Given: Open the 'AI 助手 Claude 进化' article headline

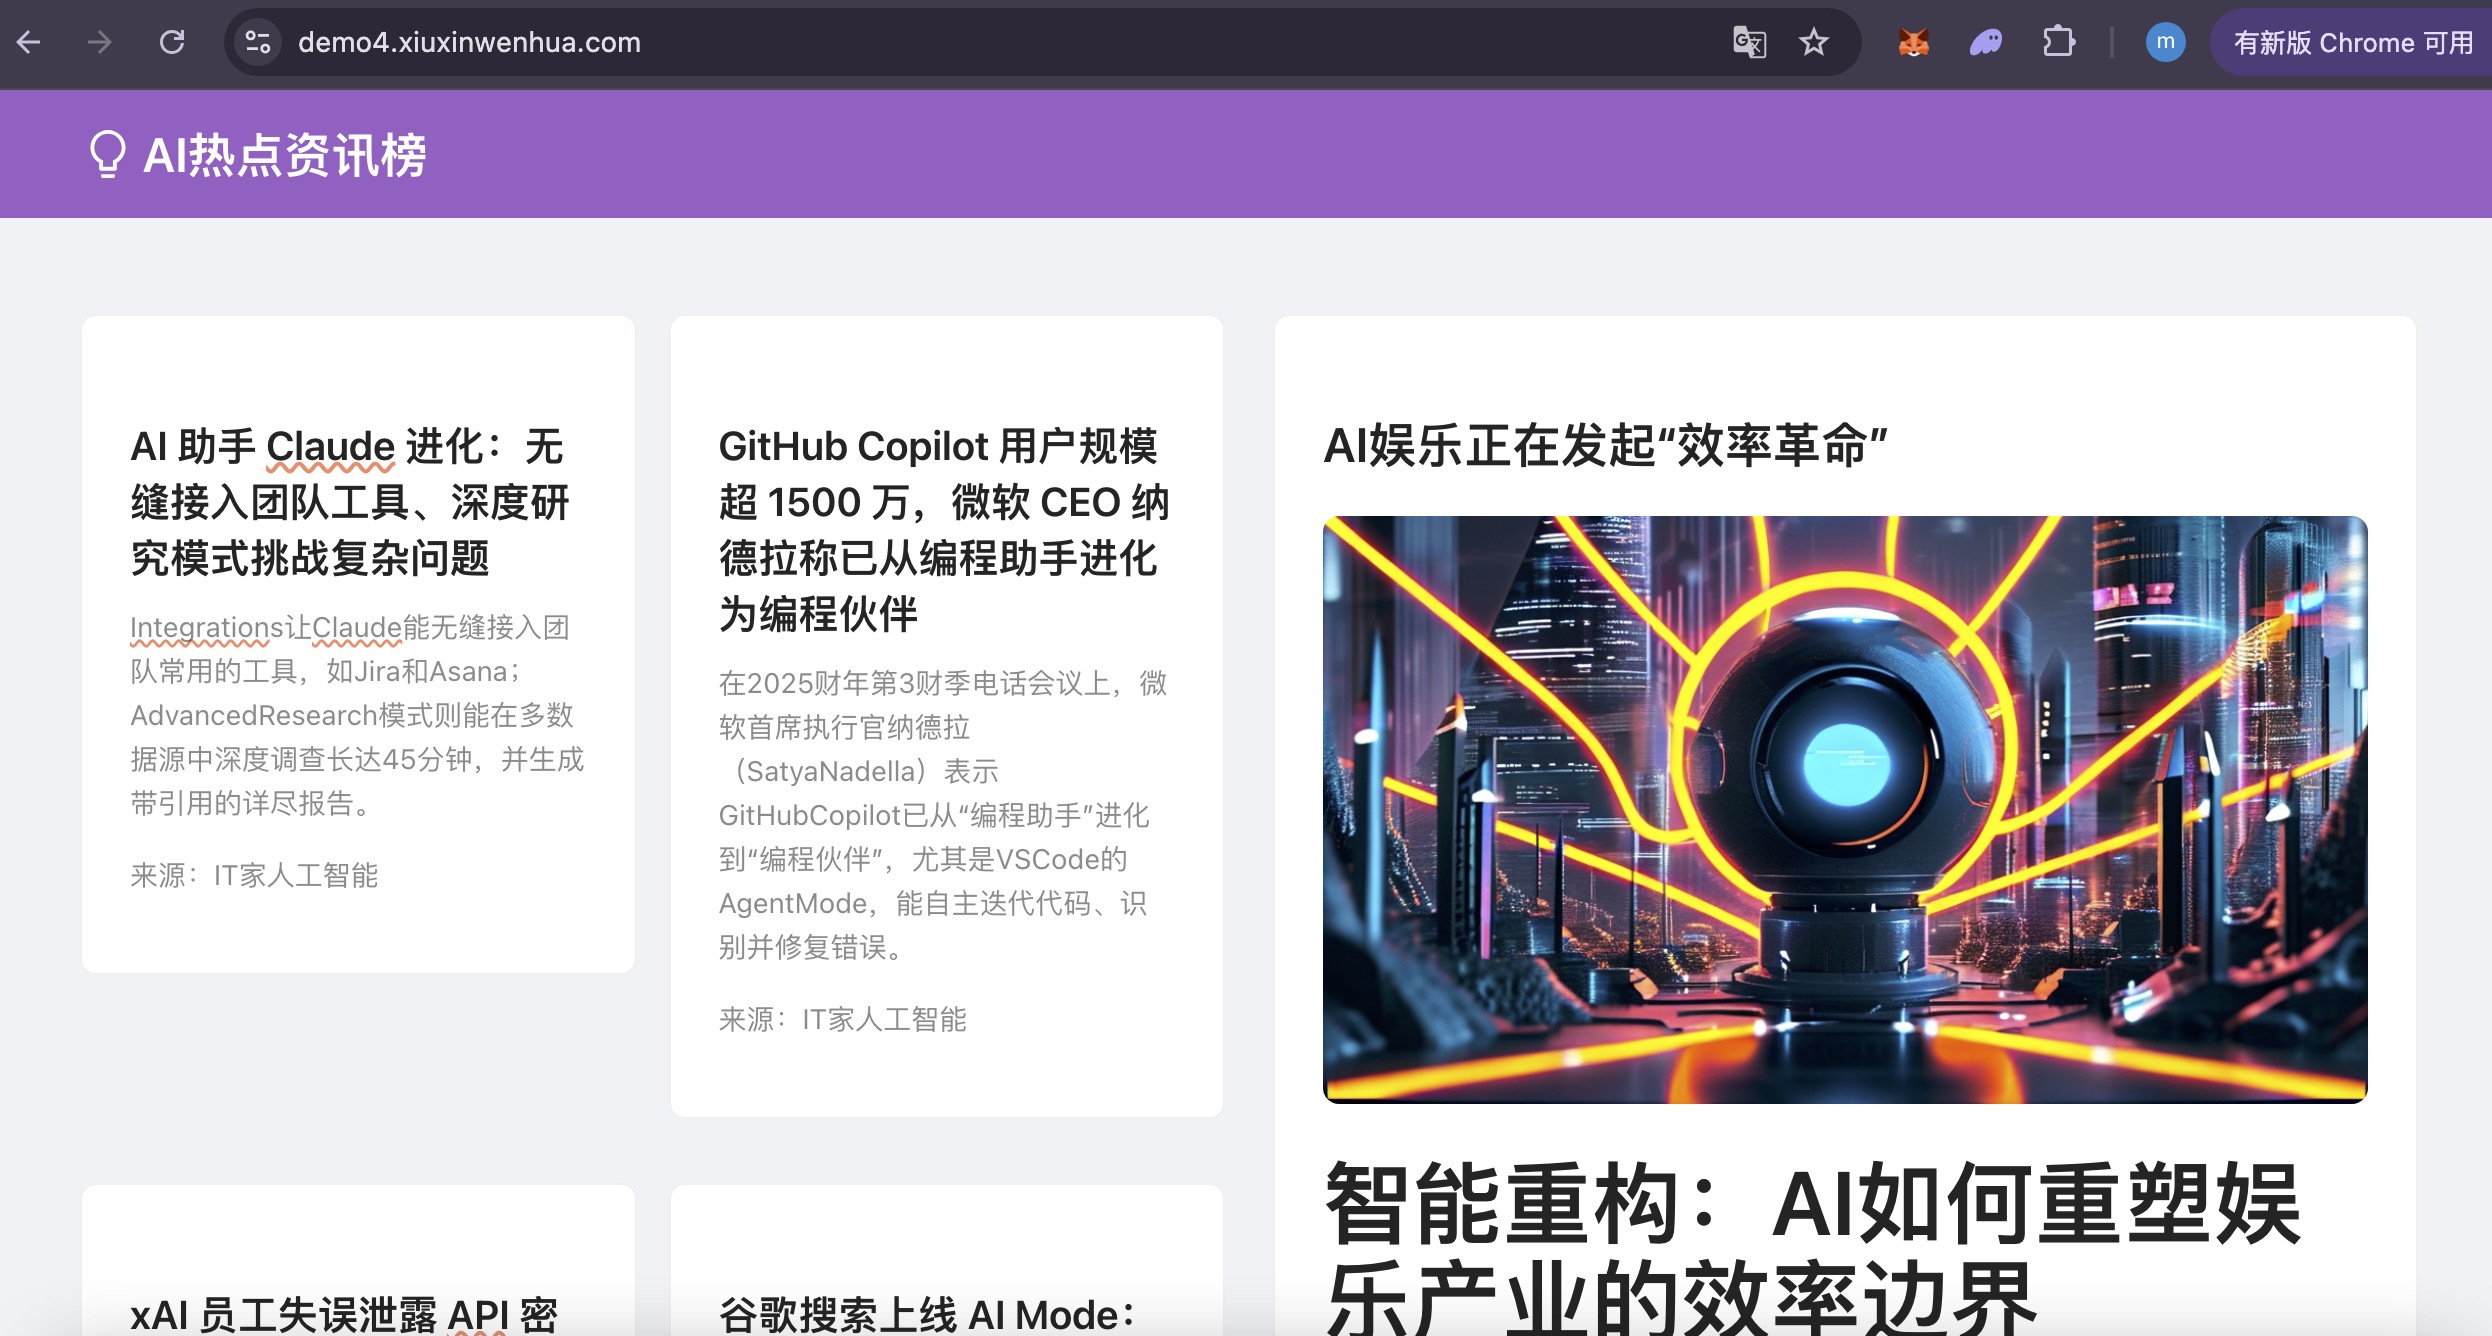Looking at the screenshot, I should 350,502.
